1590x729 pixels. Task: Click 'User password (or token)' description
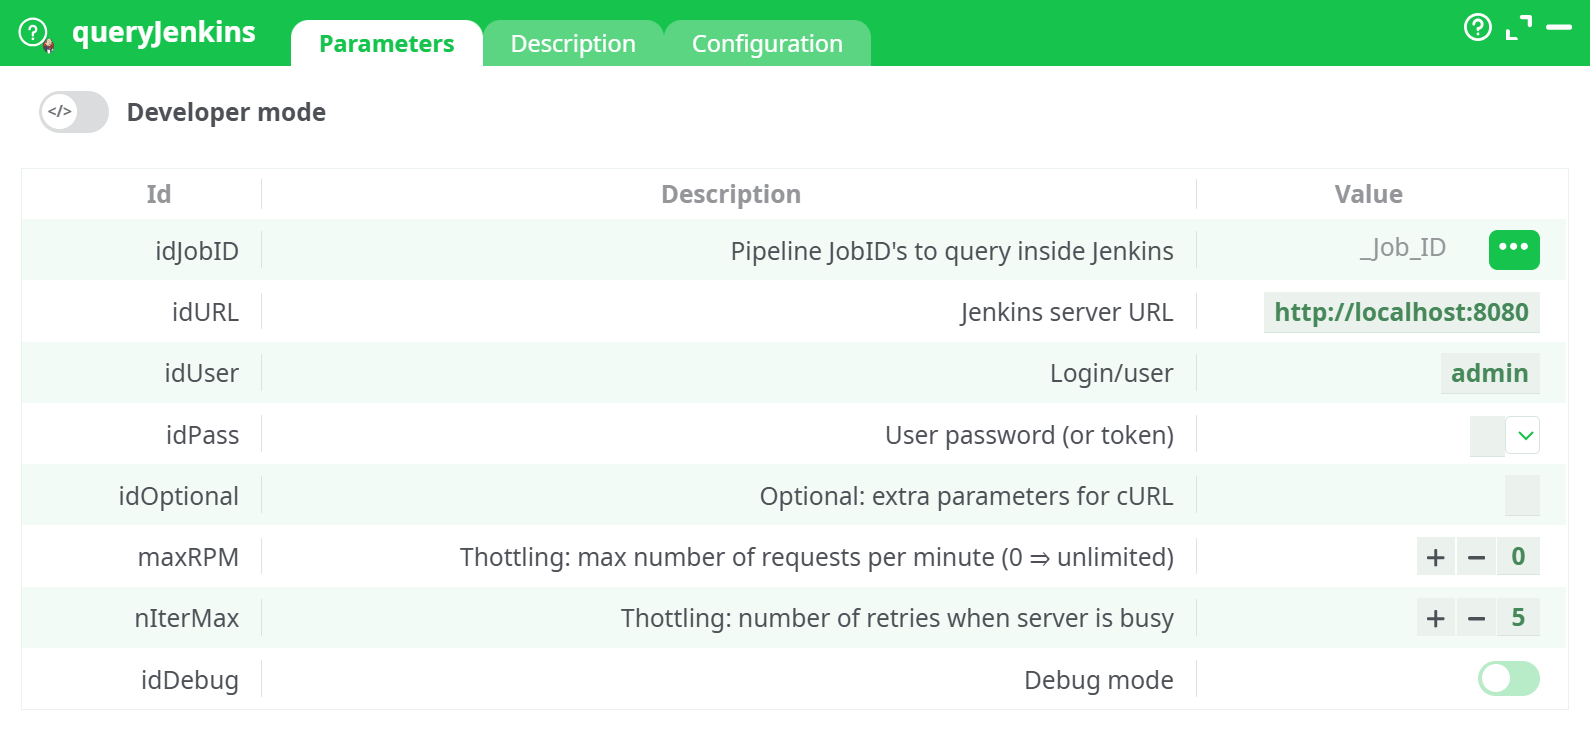point(1029,435)
